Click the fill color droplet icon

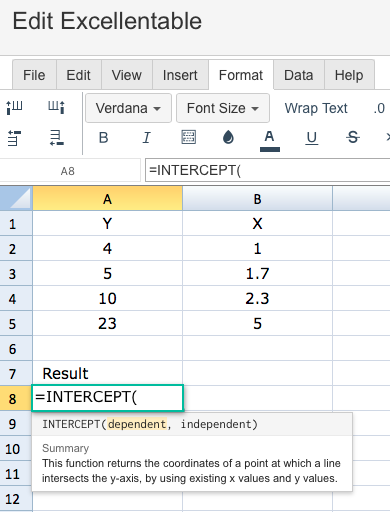tap(228, 137)
